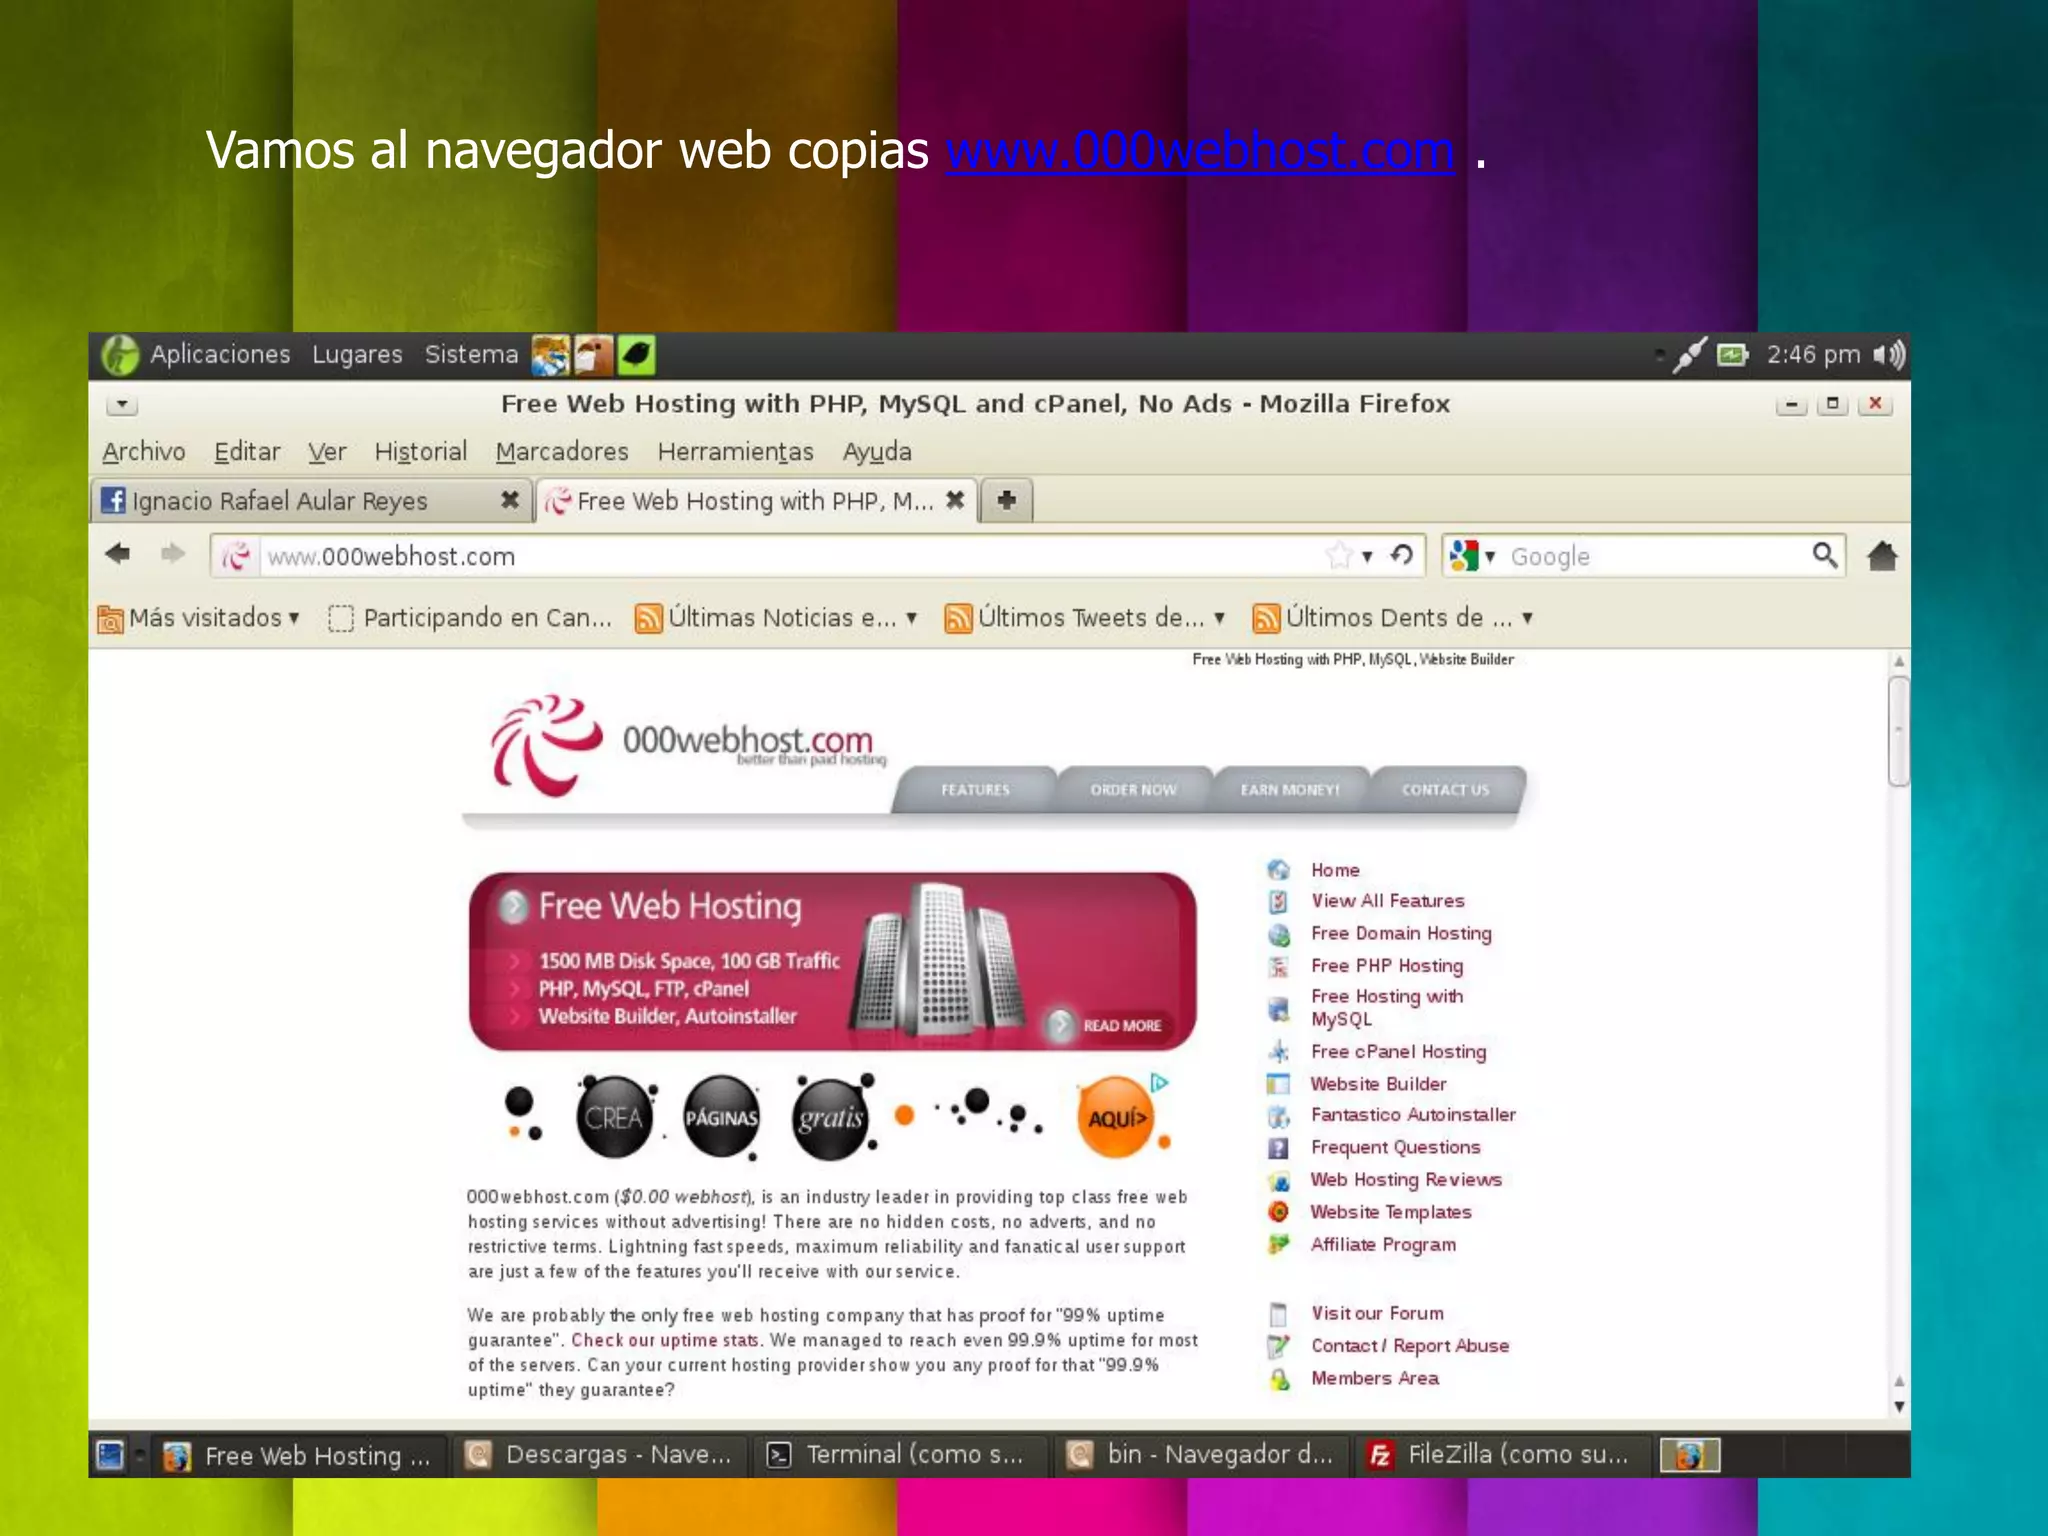Open a new tab with plus button
The image size is (2048, 1536).
(x=1007, y=500)
